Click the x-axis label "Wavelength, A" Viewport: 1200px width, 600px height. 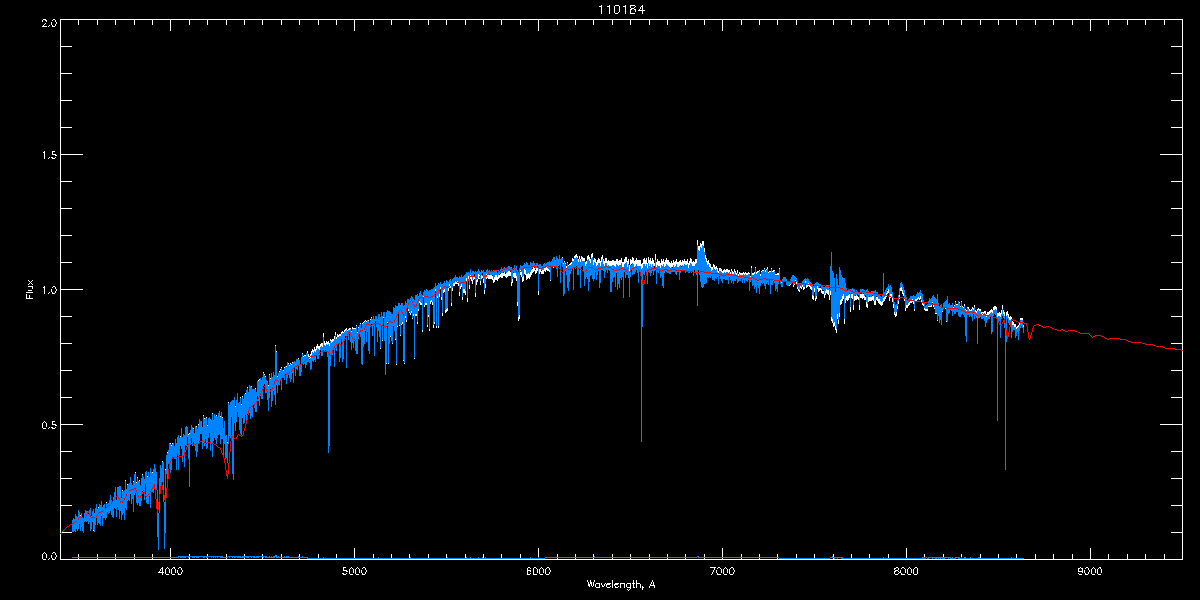(x=621, y=584)
